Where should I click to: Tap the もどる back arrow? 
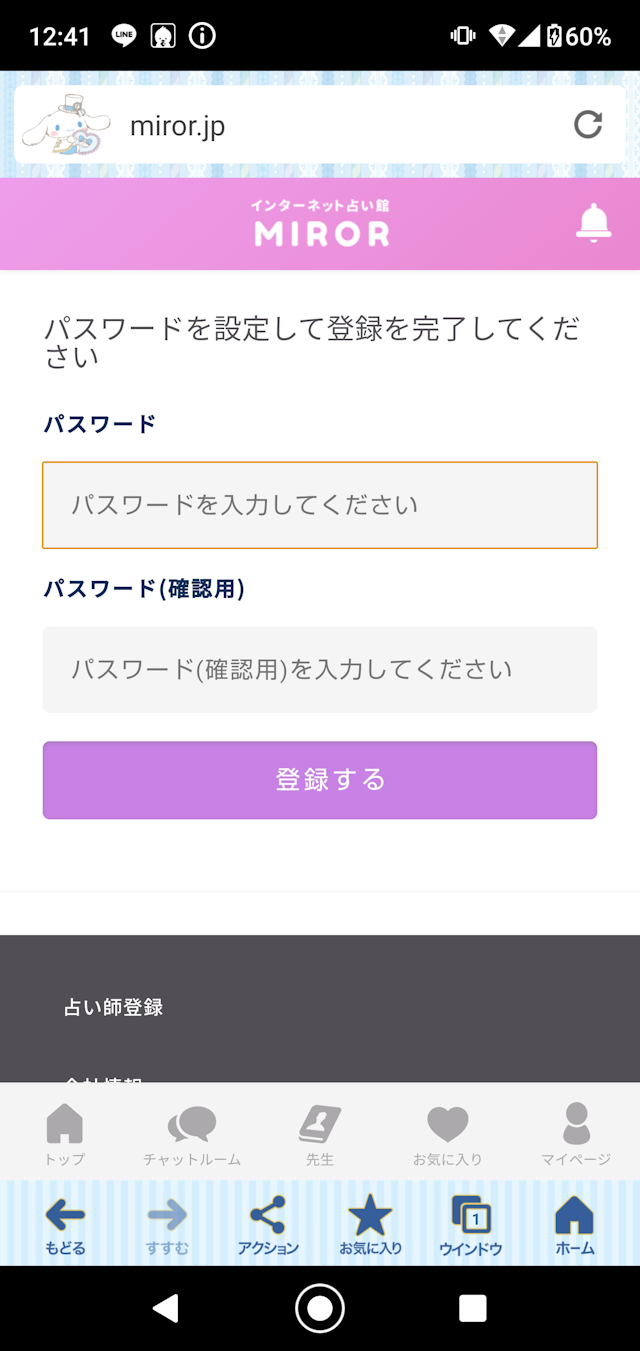(65, 1224)
